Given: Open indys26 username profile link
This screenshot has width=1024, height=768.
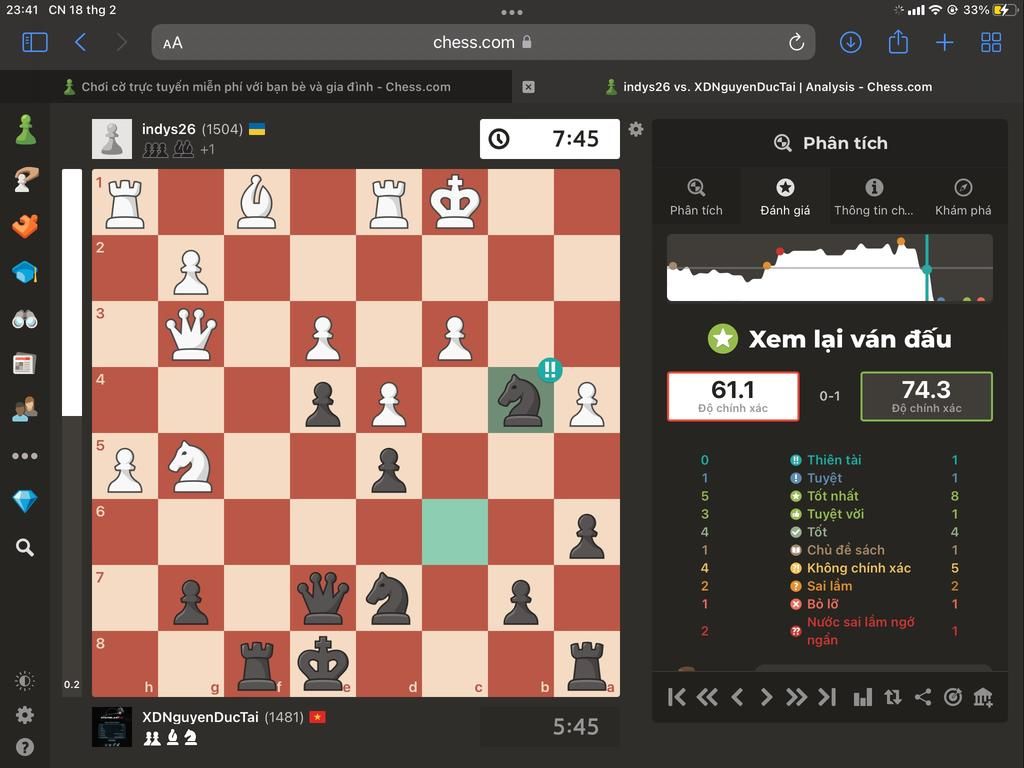Looking at the screenshot, I should coord(168,129).
